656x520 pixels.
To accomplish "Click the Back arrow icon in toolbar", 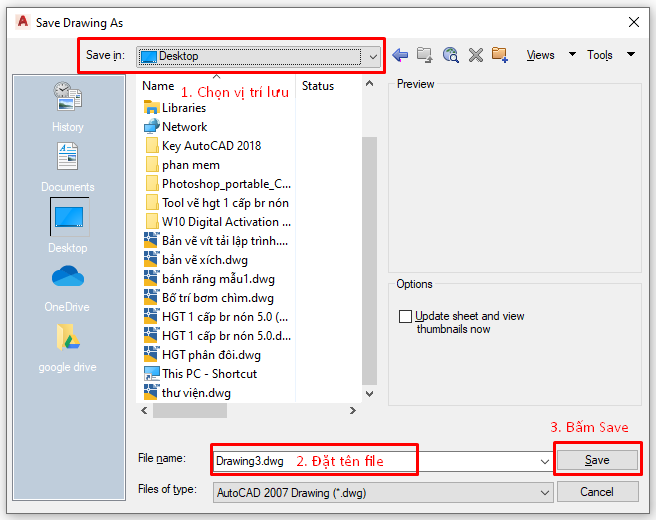I will pyautogui.click(x=400, y=55).
